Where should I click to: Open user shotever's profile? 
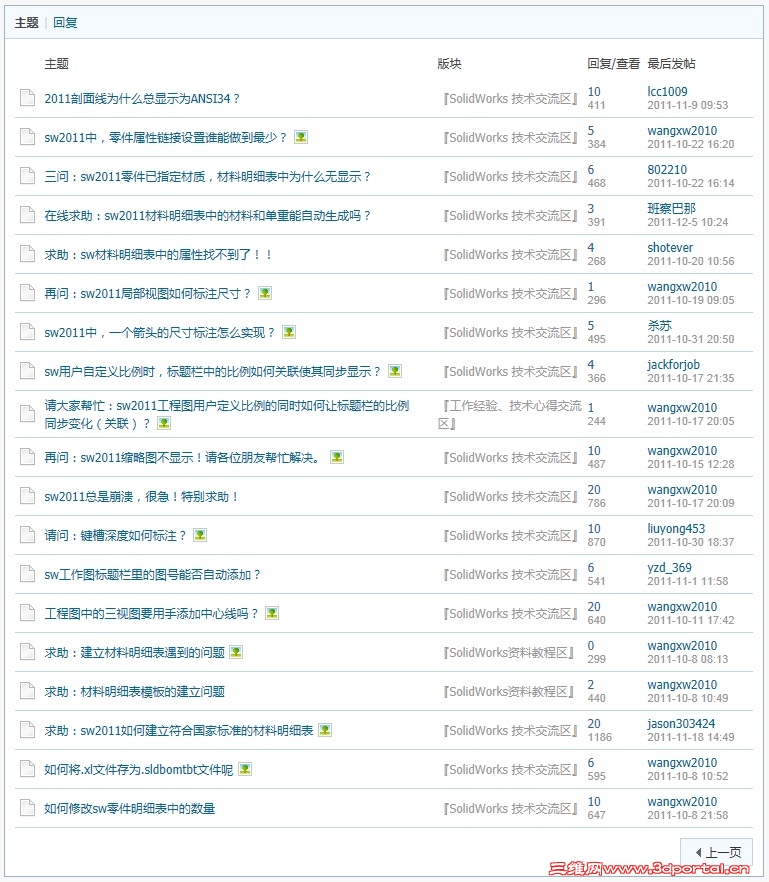[x=670, y=248]
